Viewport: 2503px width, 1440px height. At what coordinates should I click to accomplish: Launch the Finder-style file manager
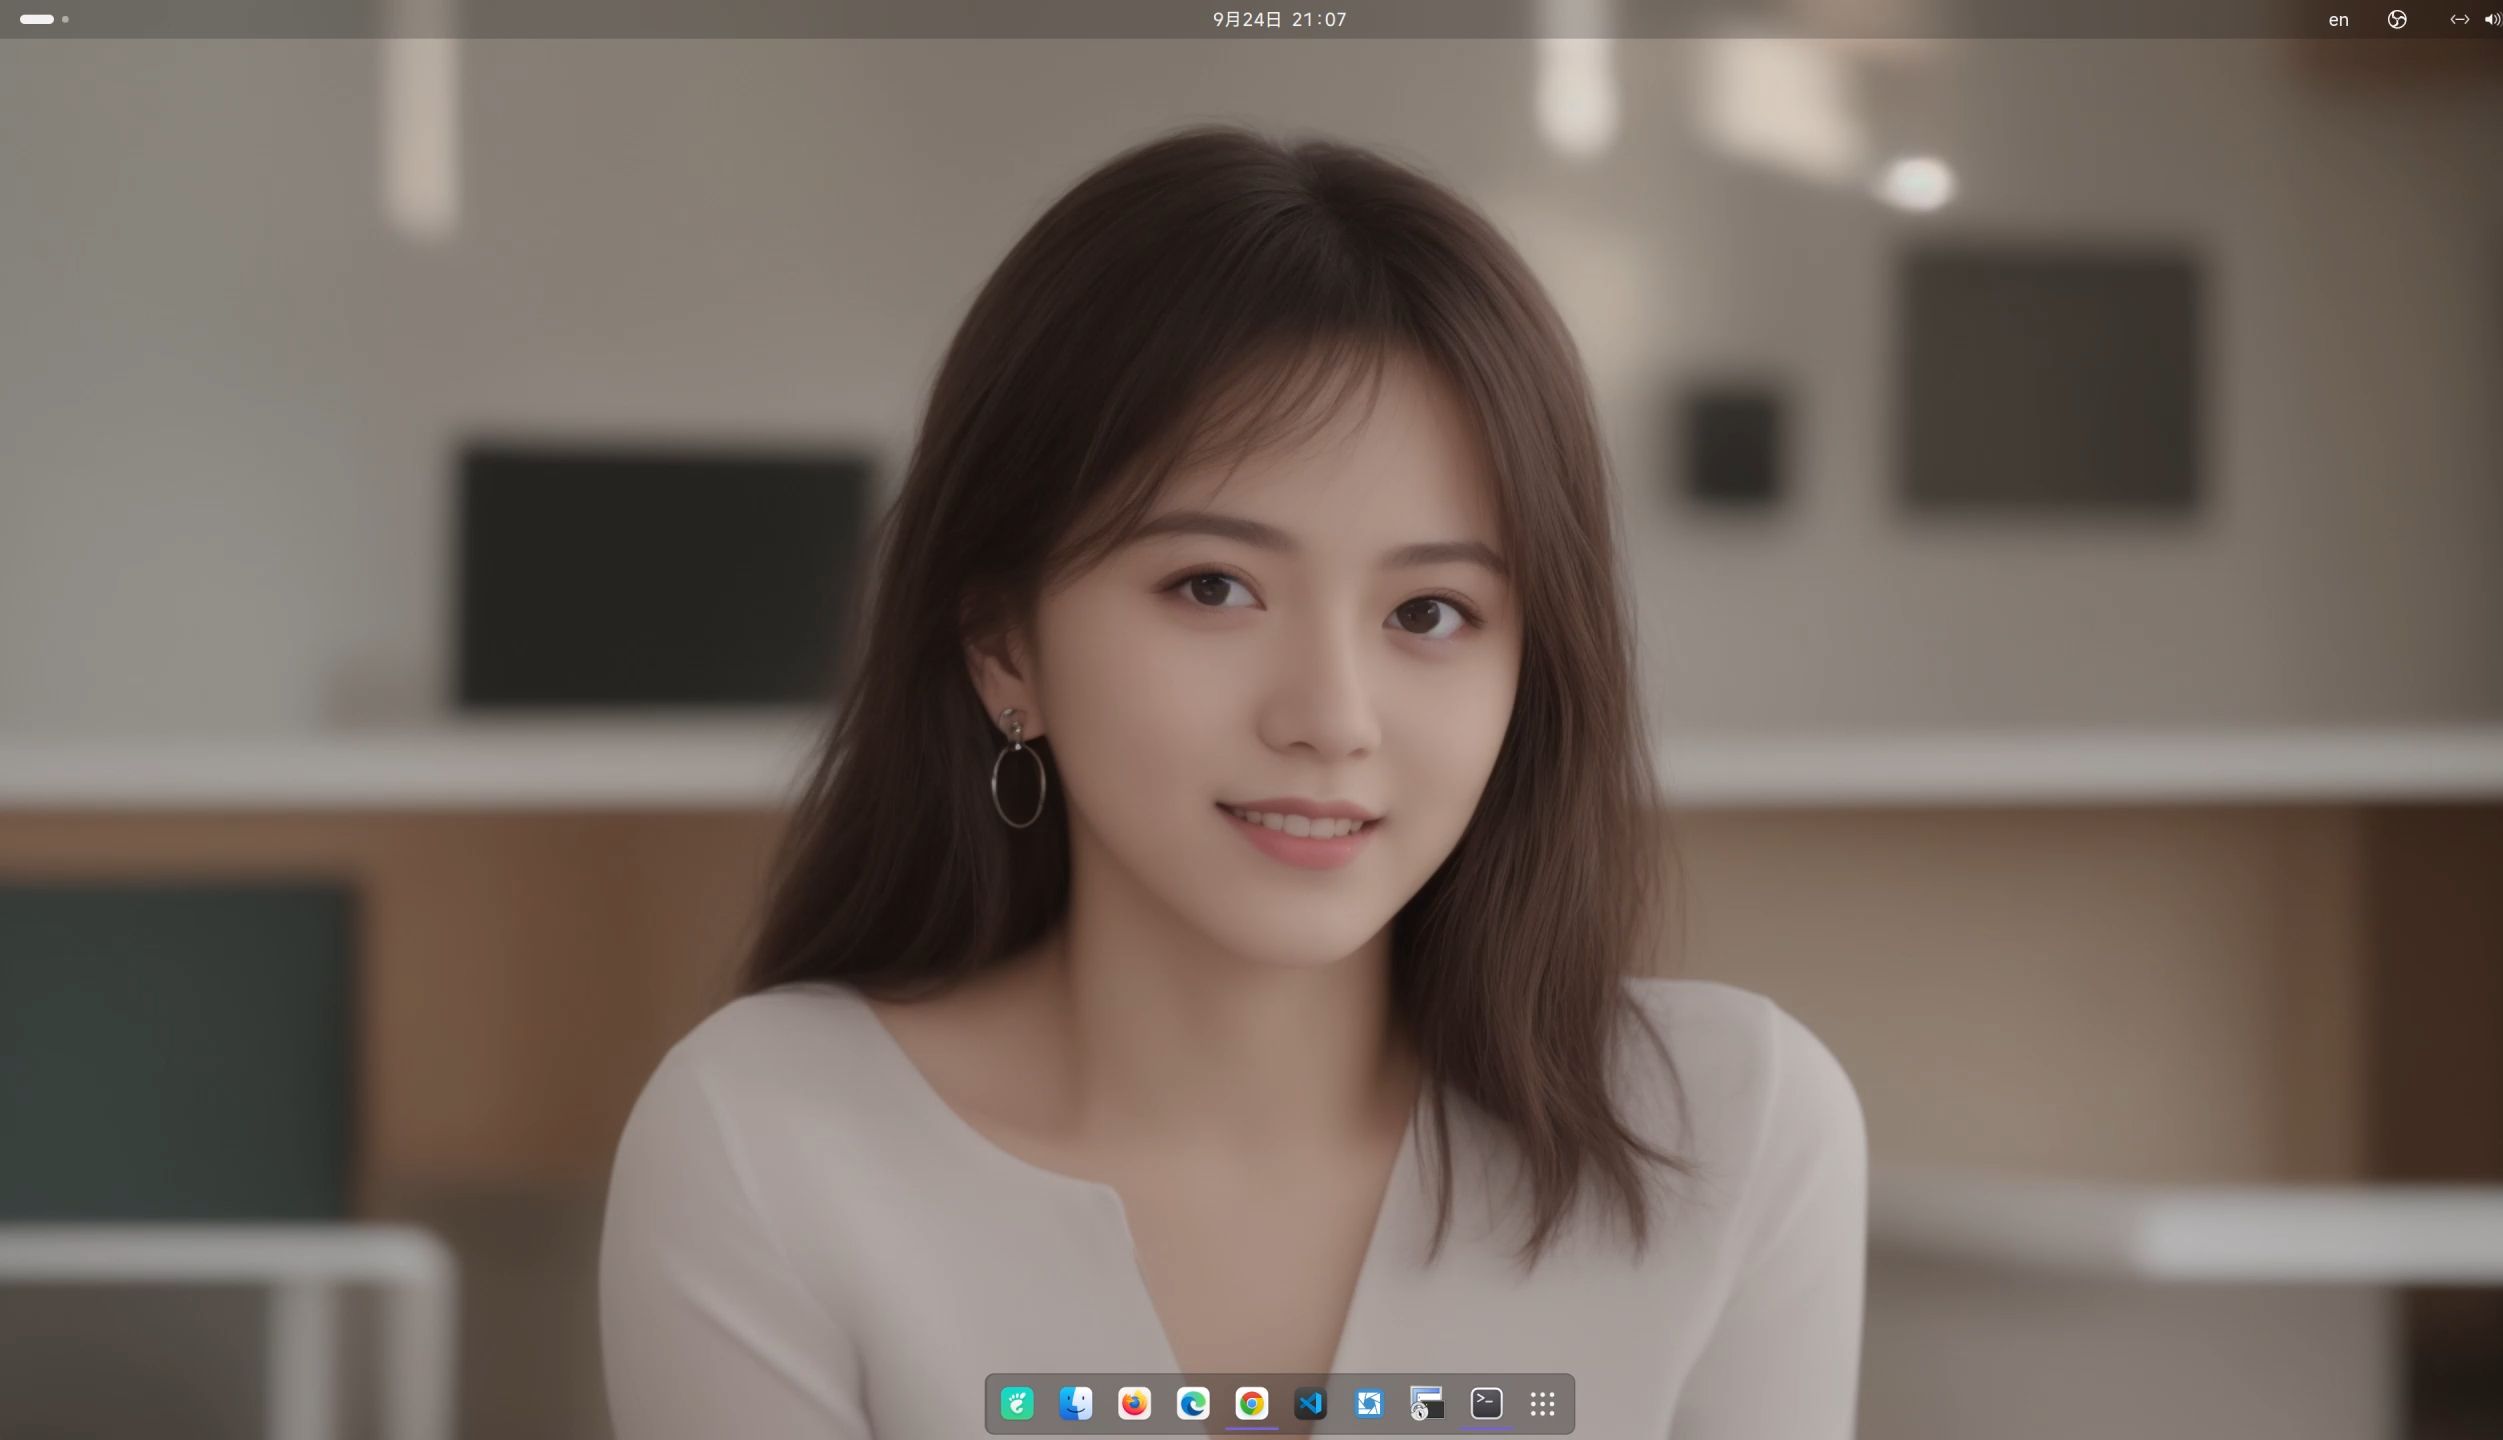1075,1404
